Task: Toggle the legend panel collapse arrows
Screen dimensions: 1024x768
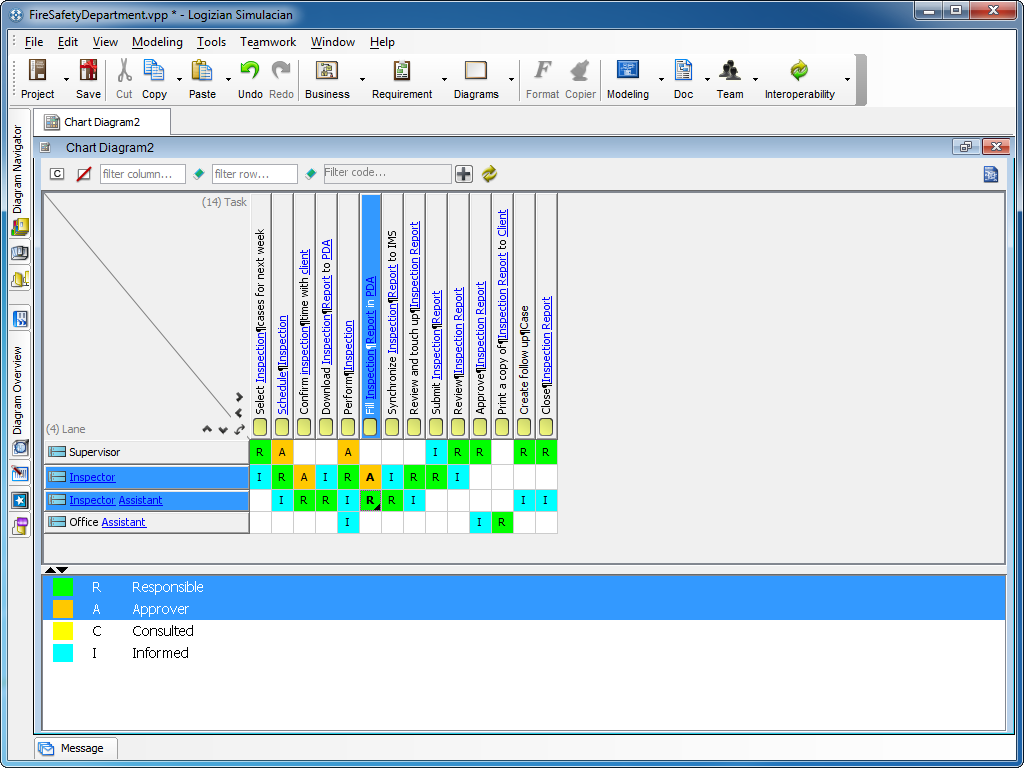Action: (56, 570)
